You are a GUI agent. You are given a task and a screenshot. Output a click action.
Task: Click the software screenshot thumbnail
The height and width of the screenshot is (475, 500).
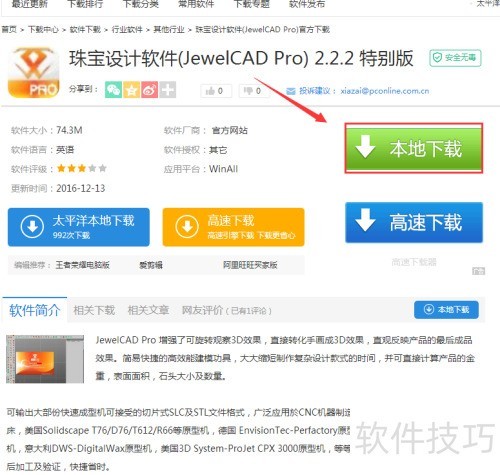tap(45, 359)
